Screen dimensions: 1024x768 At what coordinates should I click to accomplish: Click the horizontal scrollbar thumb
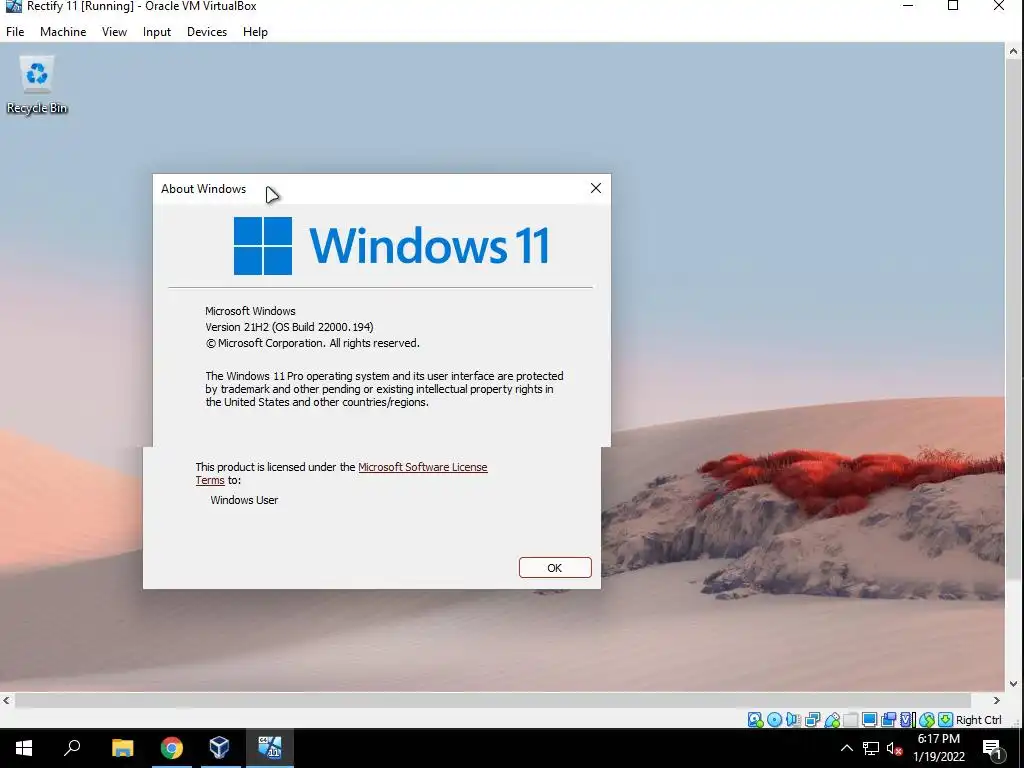click(492, 700)
